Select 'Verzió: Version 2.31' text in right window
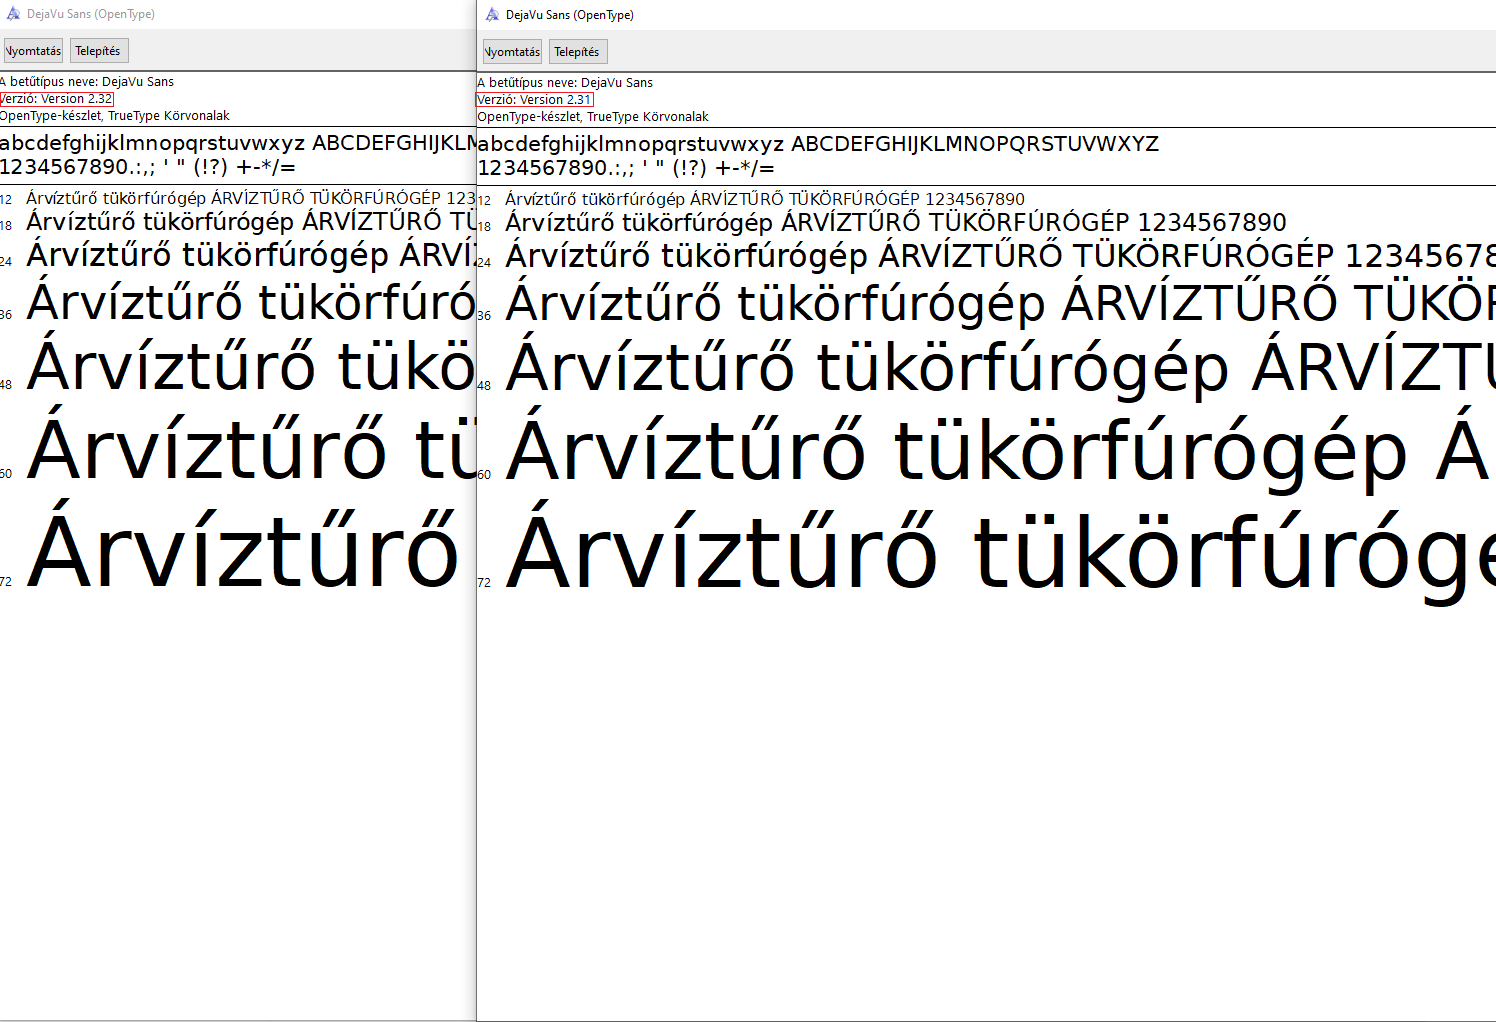This screenshot has width=1496, height=1022. click(535, 100)
